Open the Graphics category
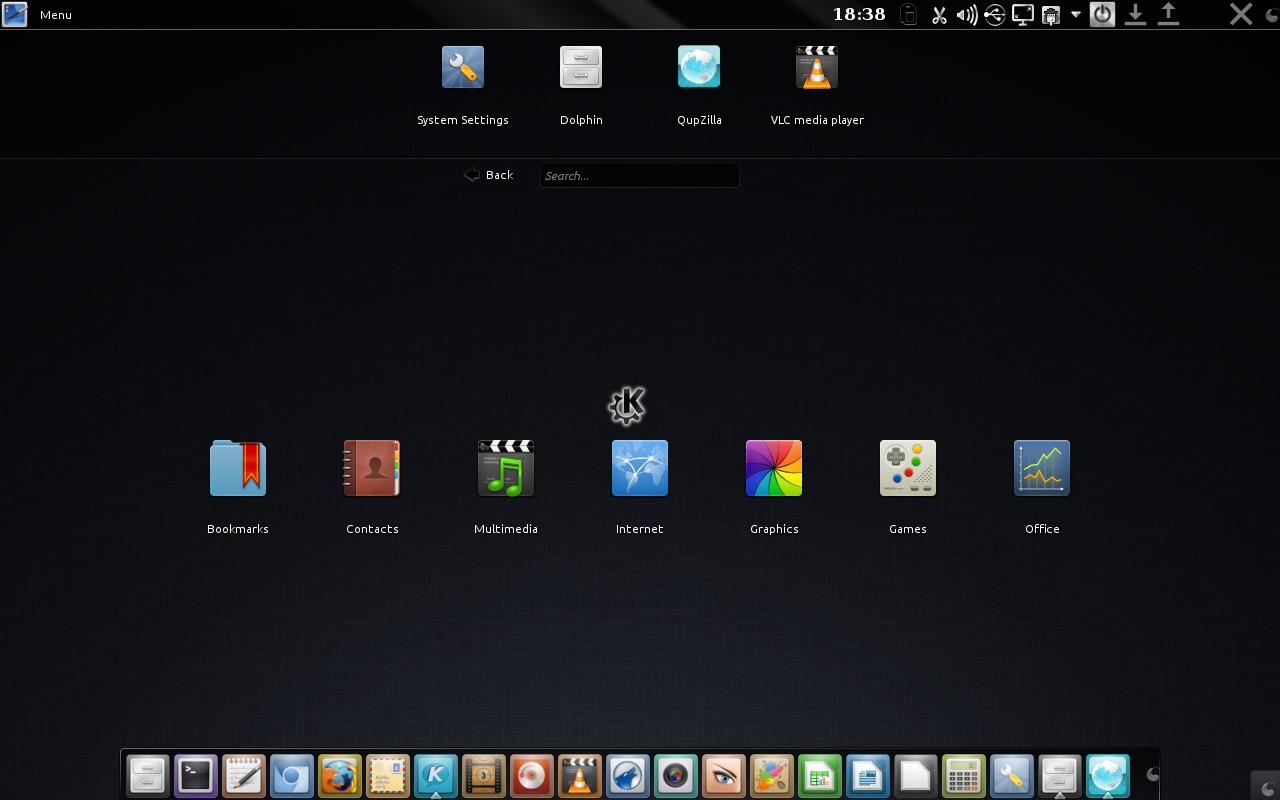The image size is (1280, 800). [774, 486]
